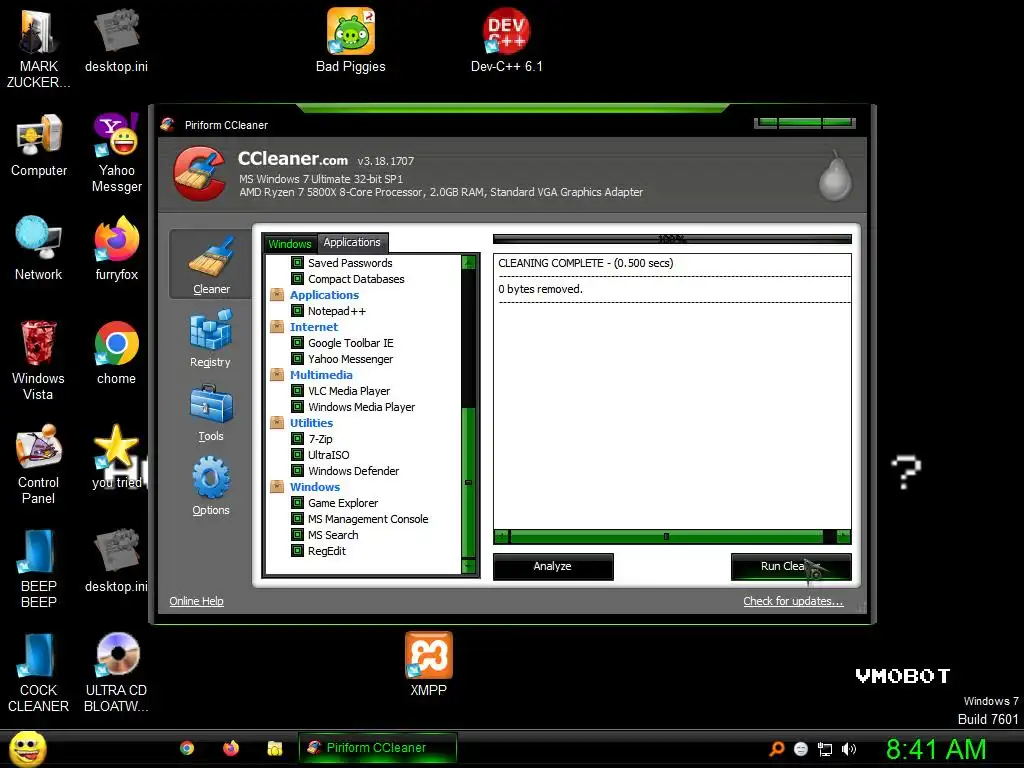
Task: Collapse the Utilities category heading
Action: pyautogui.click(x=311, y=423)
